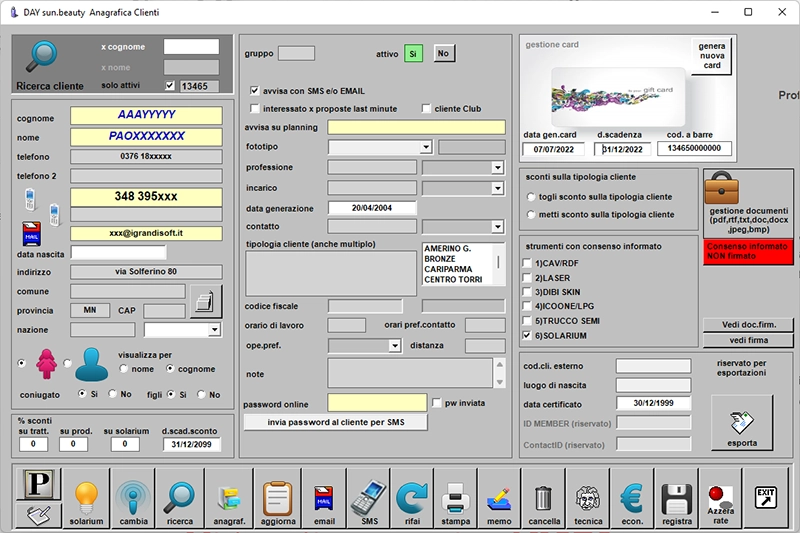Image resolution: width=800 pixels, height=533 pixels.
Task: Toggle the solo attivi checkbox
Action: [170, 86]
